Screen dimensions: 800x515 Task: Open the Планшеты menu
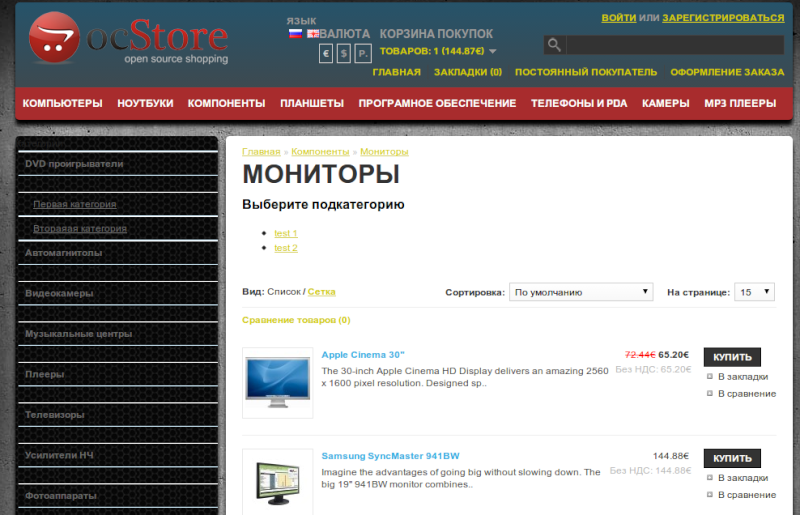pyautogui.click(x=312, y=103)
